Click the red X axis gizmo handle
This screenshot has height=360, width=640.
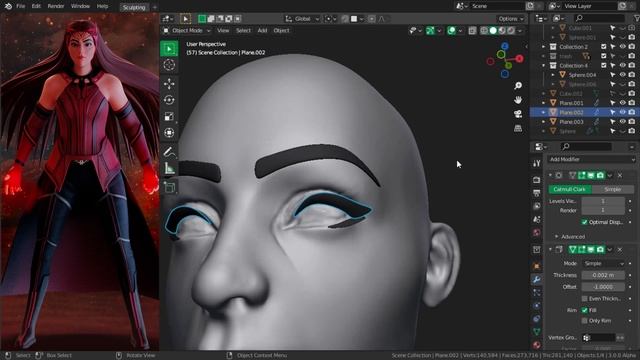[x=519, y=59]
